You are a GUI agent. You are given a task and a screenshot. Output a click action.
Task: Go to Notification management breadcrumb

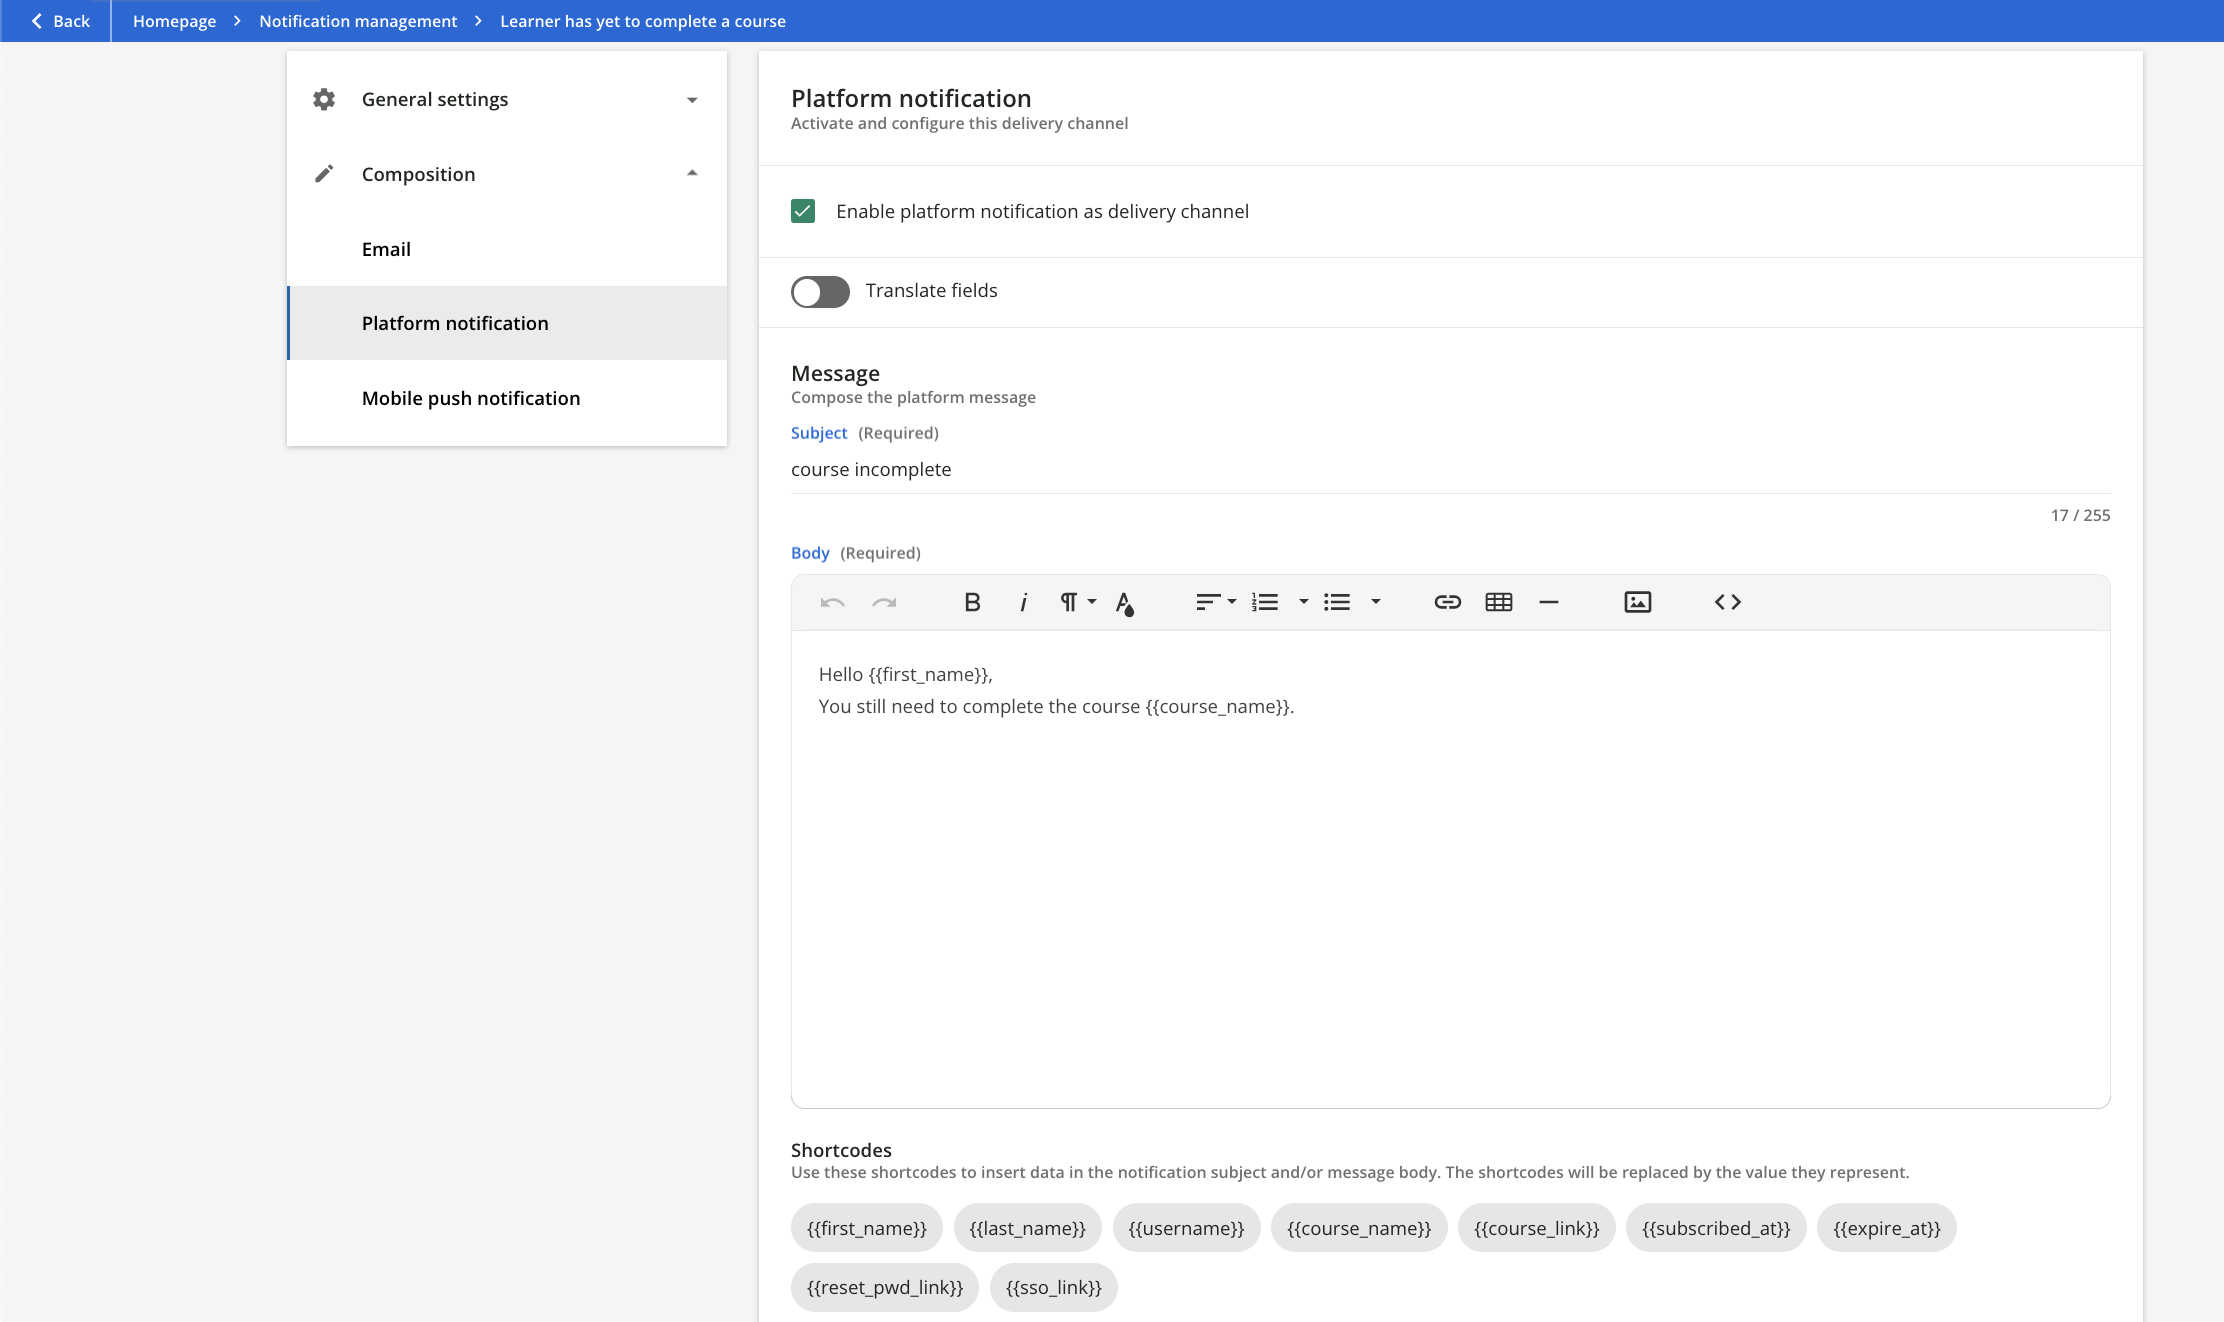tap(358, 21)
